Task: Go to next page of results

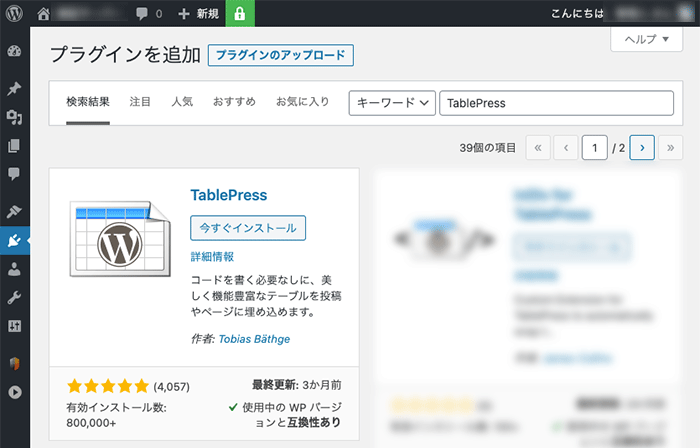Action: pos(642,148)
